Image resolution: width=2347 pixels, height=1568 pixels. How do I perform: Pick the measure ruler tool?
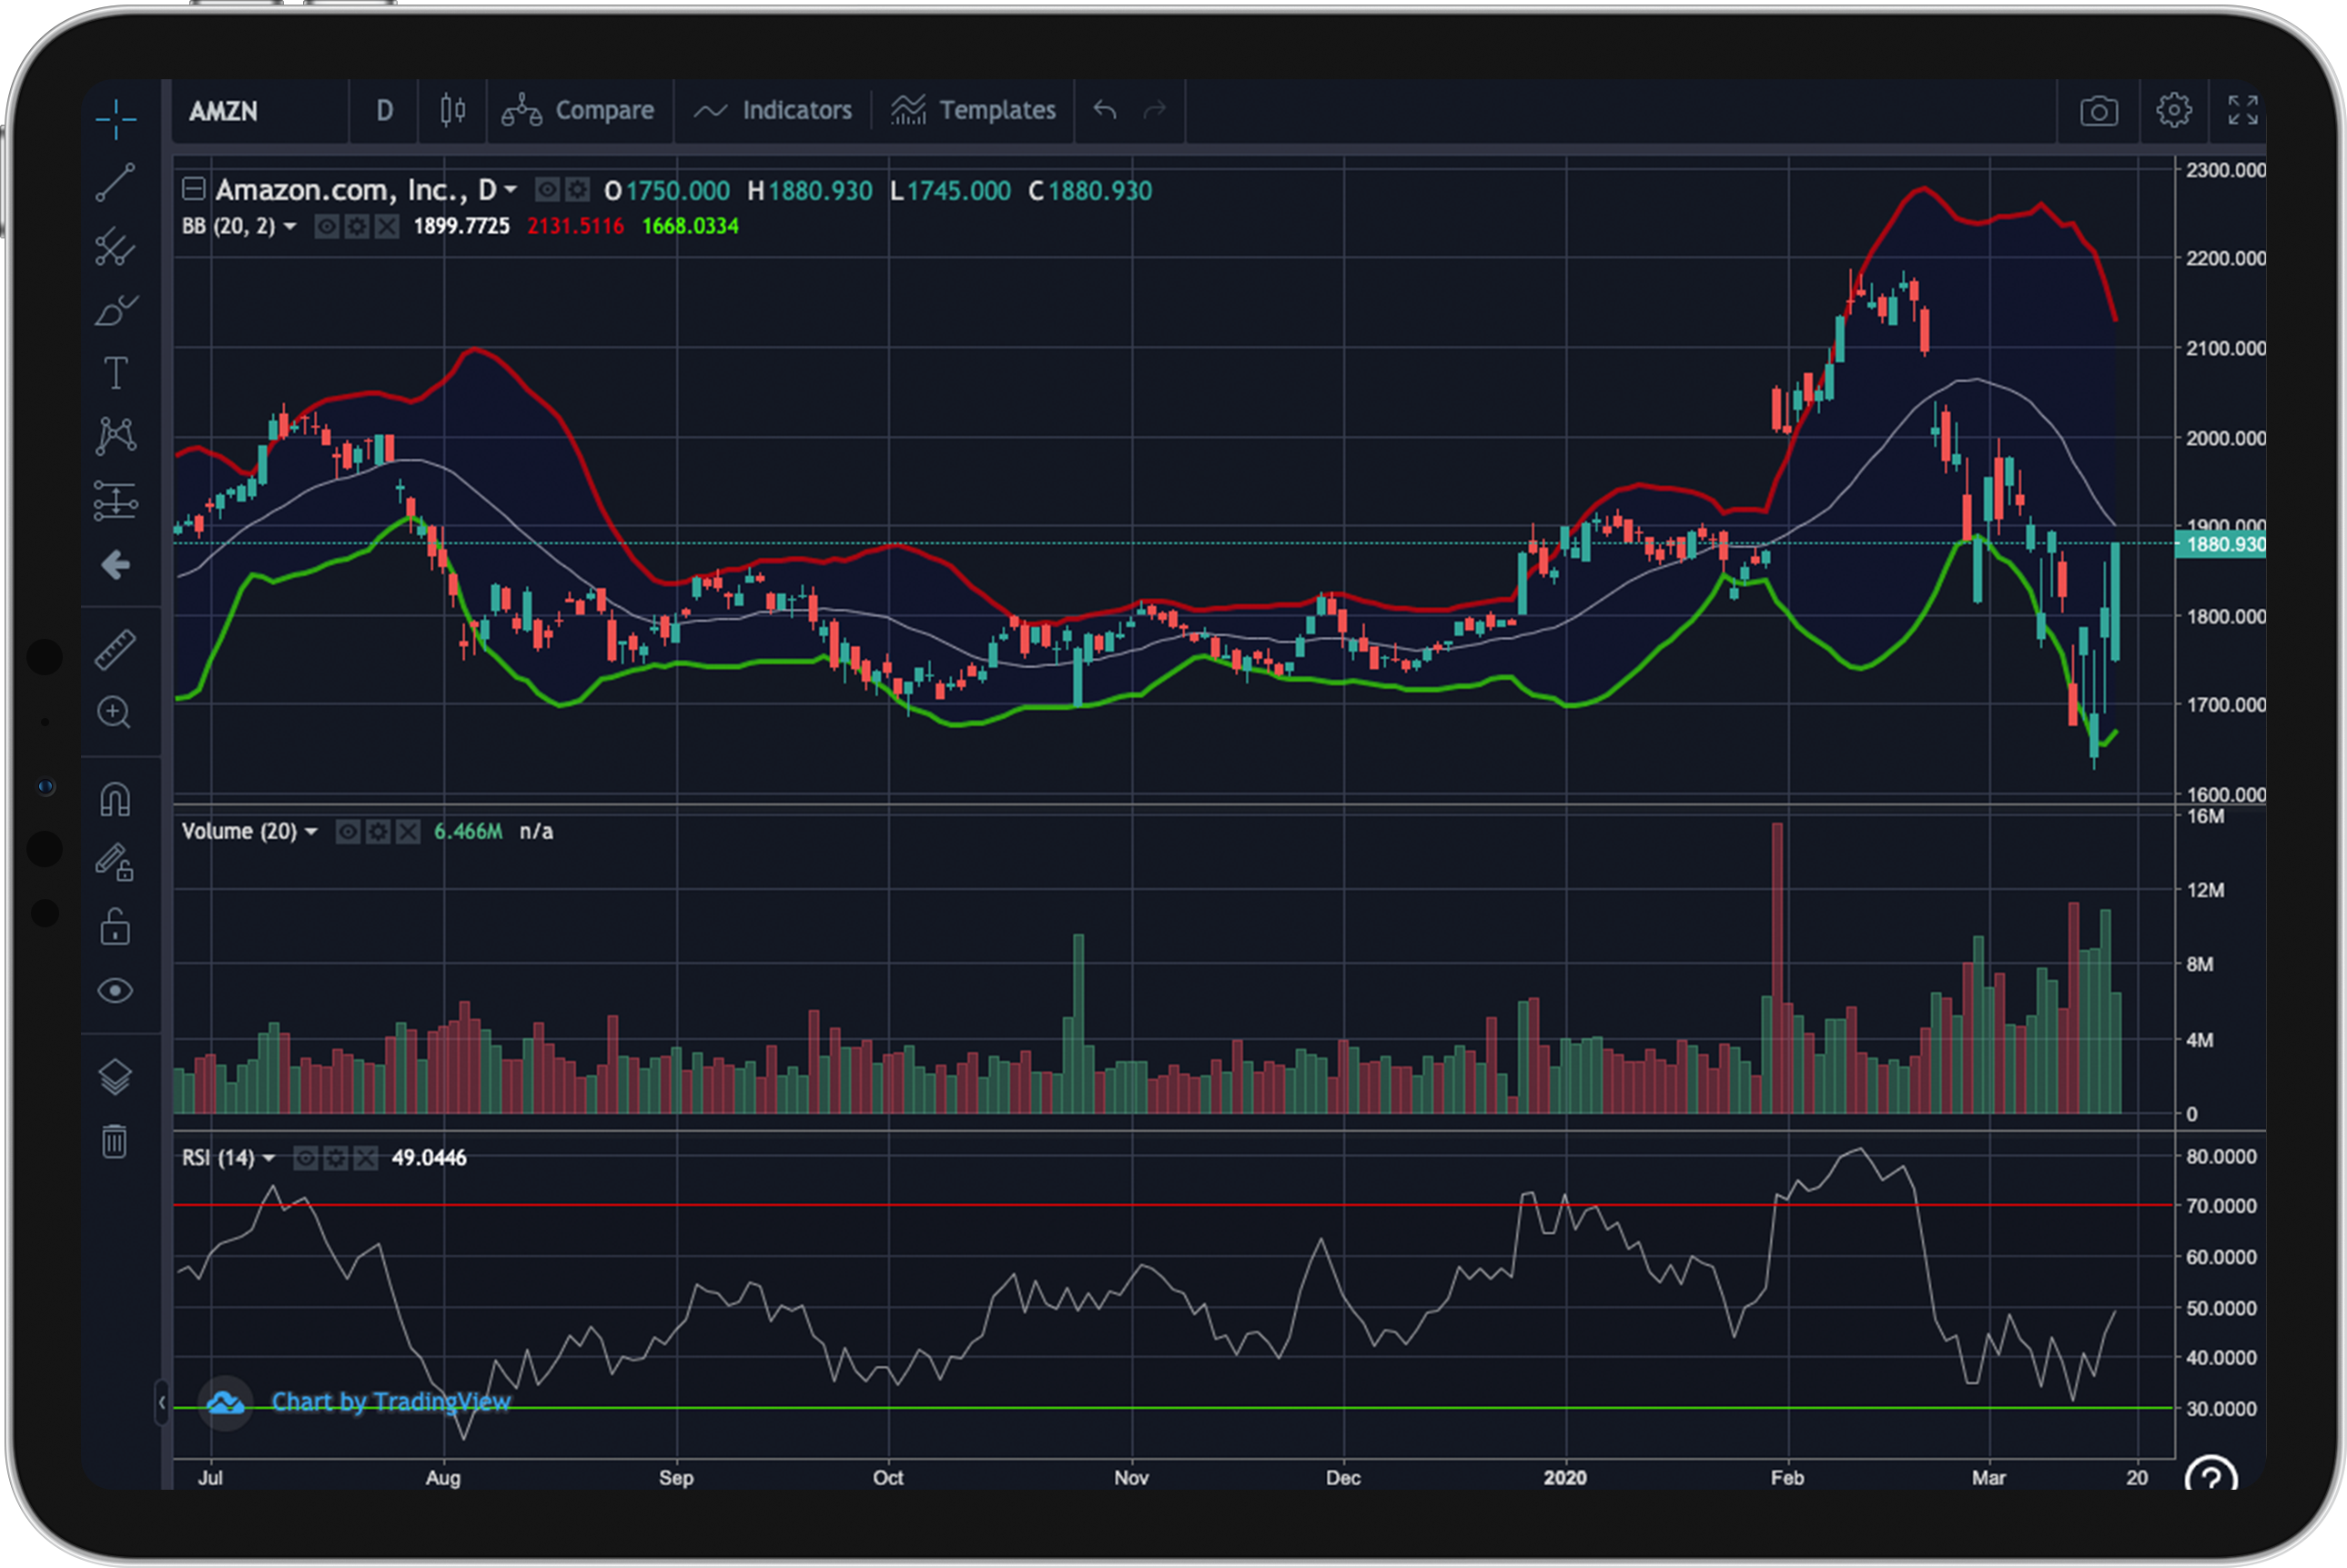click(x=115, y=650)
